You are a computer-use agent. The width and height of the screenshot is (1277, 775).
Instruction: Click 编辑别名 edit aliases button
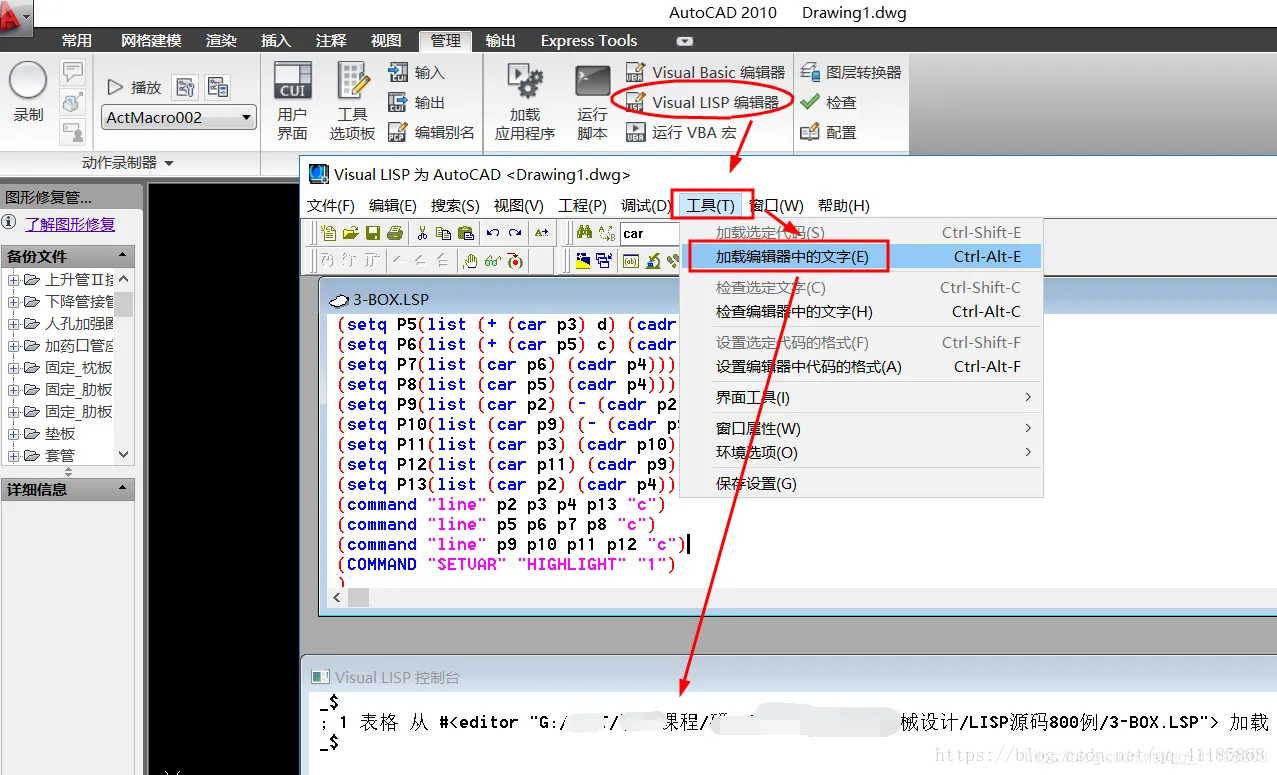pos(431,132)
